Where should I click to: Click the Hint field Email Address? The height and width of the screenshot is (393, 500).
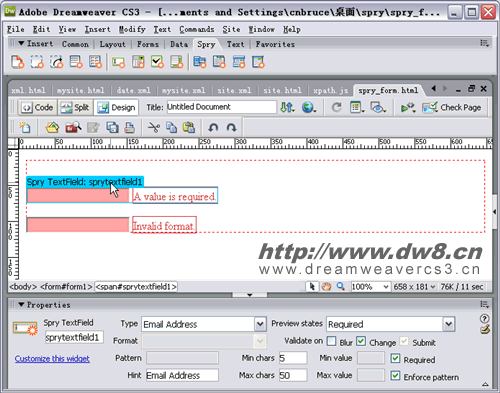click(182, 375)
